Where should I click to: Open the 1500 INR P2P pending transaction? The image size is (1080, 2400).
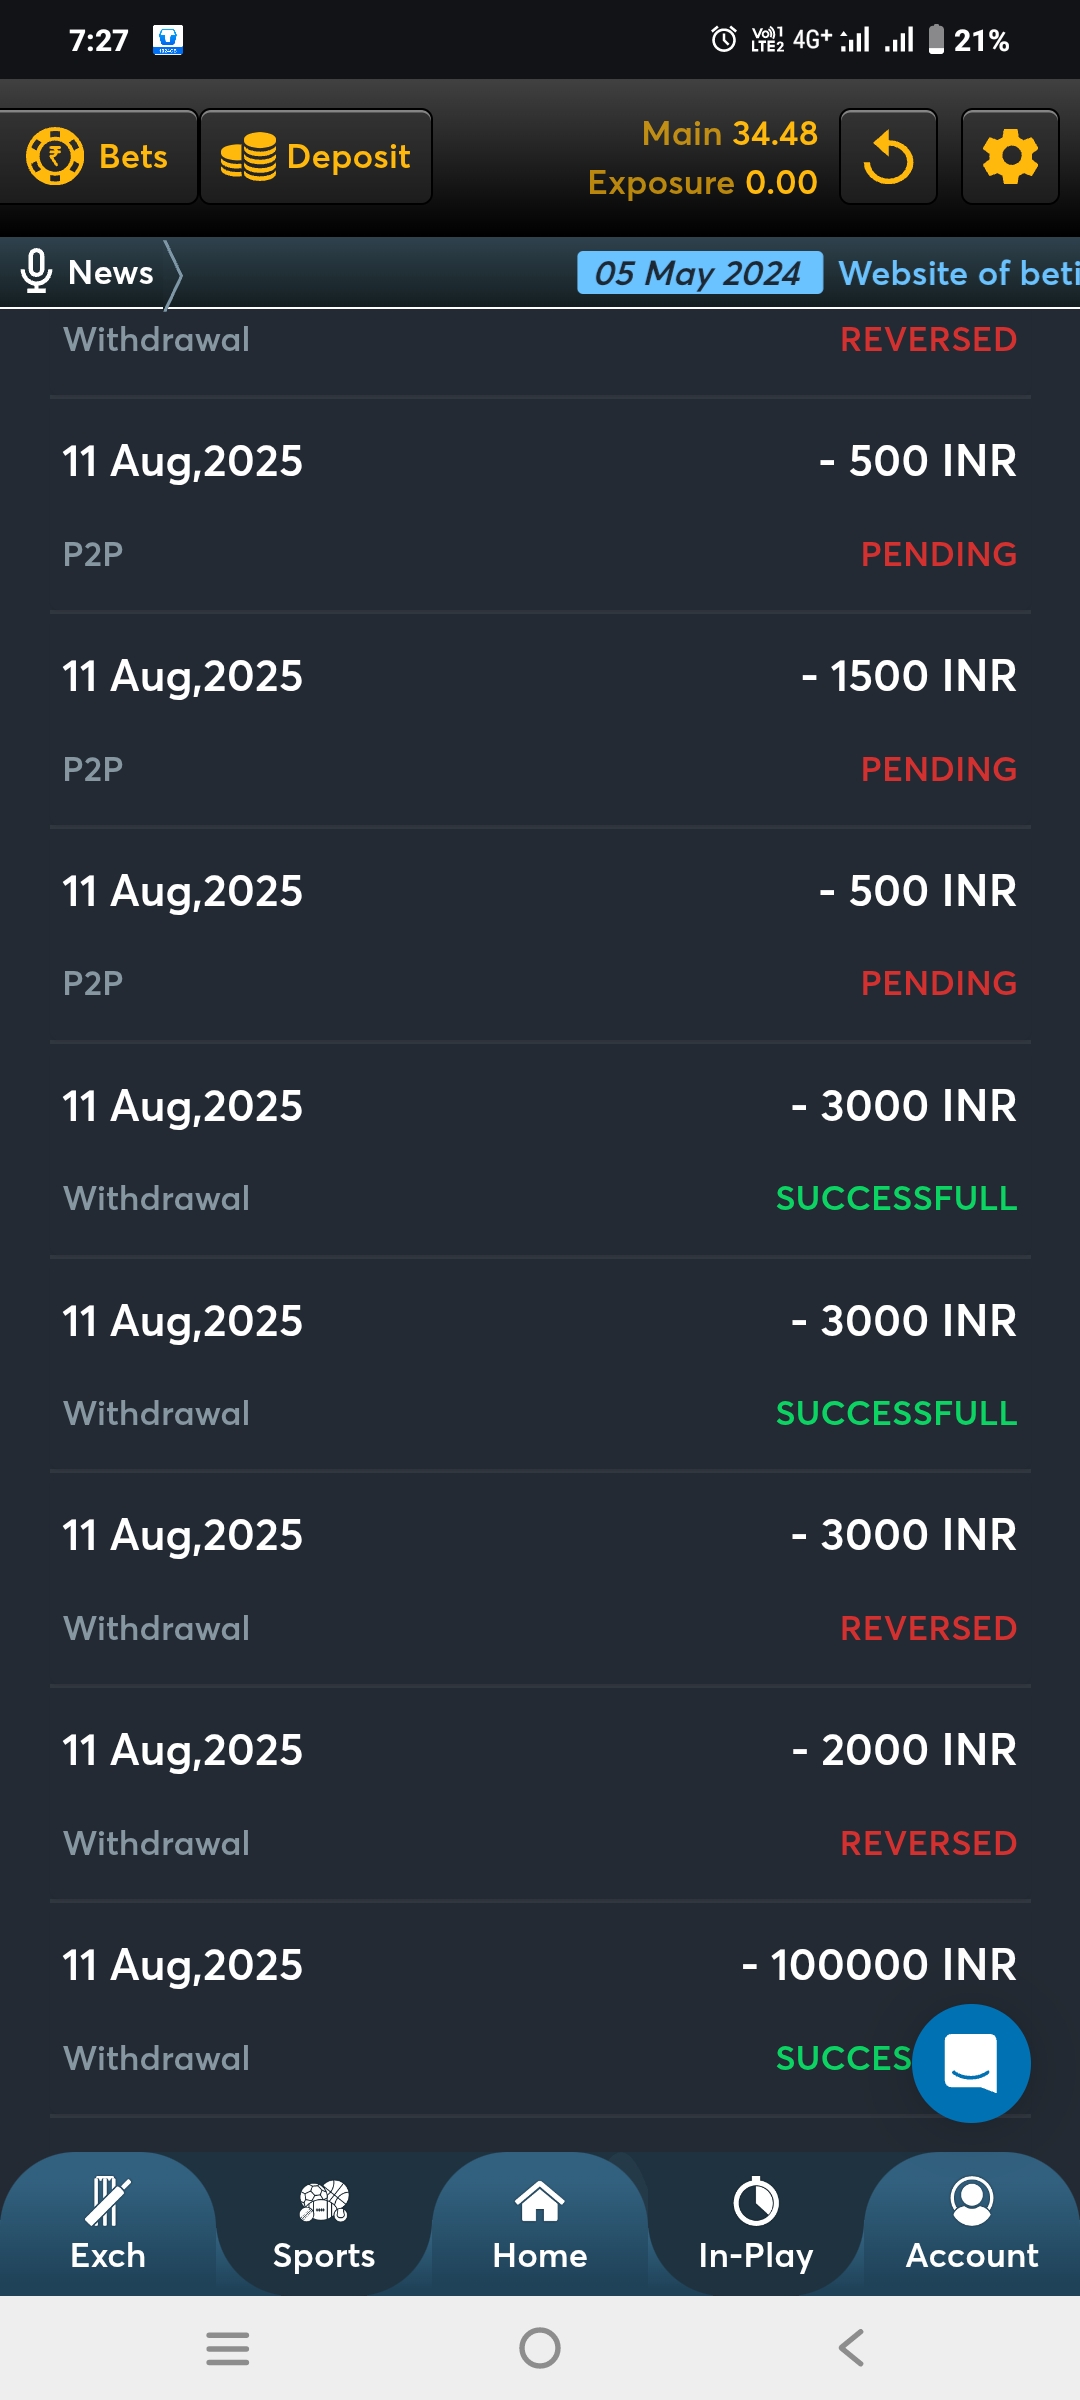(540, 720)
